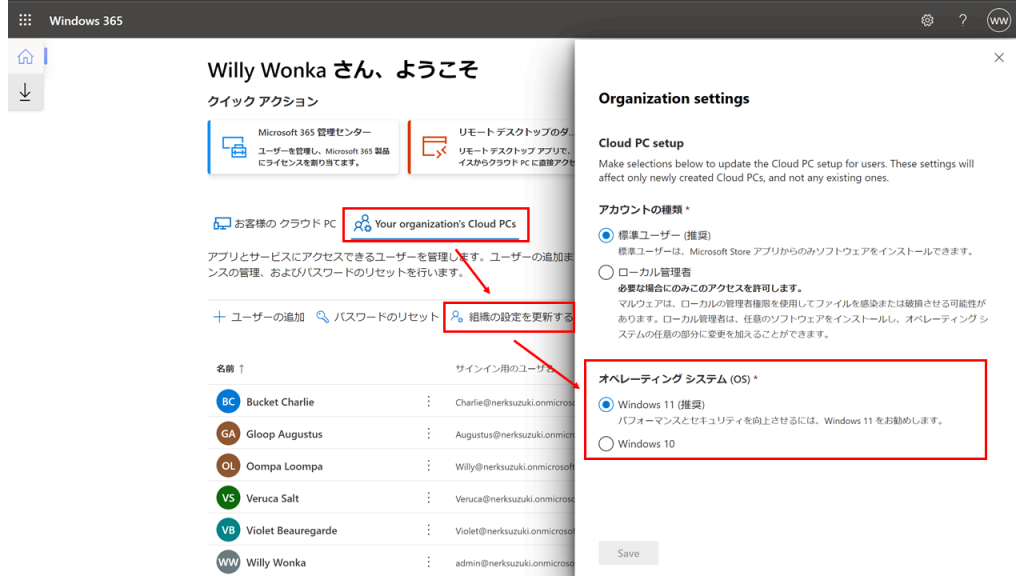Open the settings gear icon
This screenshot has height=576, width=1024.
click(x=927, y=20)
